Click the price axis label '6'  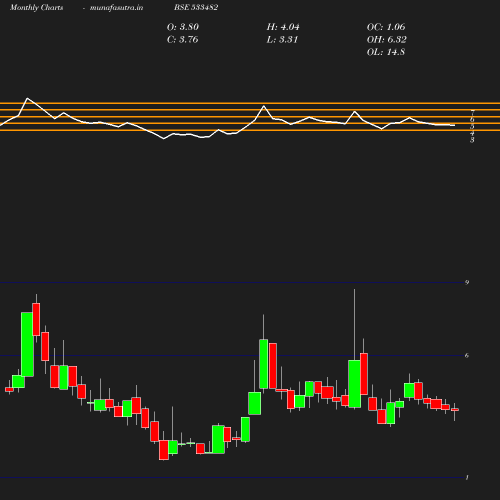(x=467, y=356)
